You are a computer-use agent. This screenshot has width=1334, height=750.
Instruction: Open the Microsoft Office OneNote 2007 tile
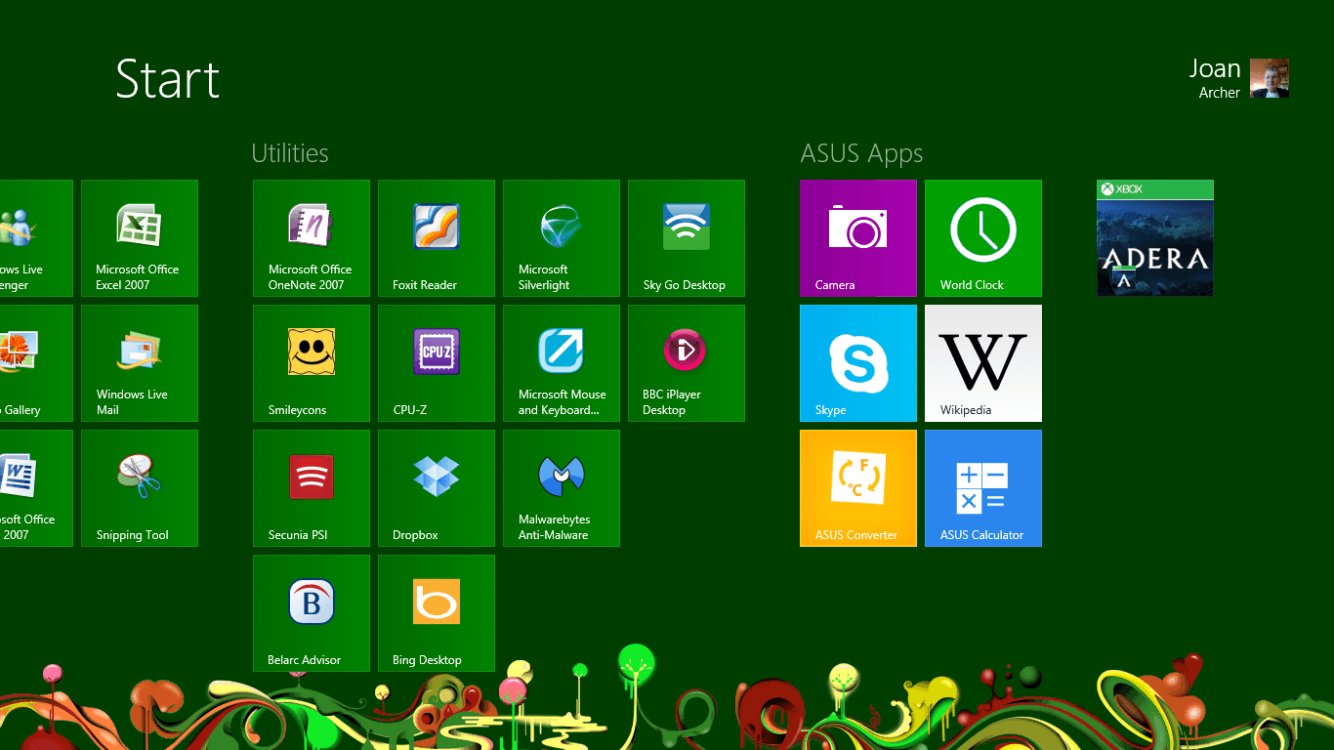coord(311,238)
